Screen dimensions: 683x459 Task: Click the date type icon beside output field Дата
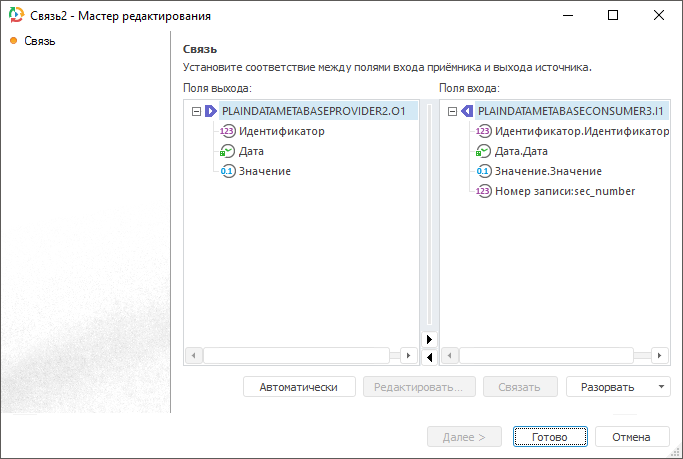(x=227, y=151)
